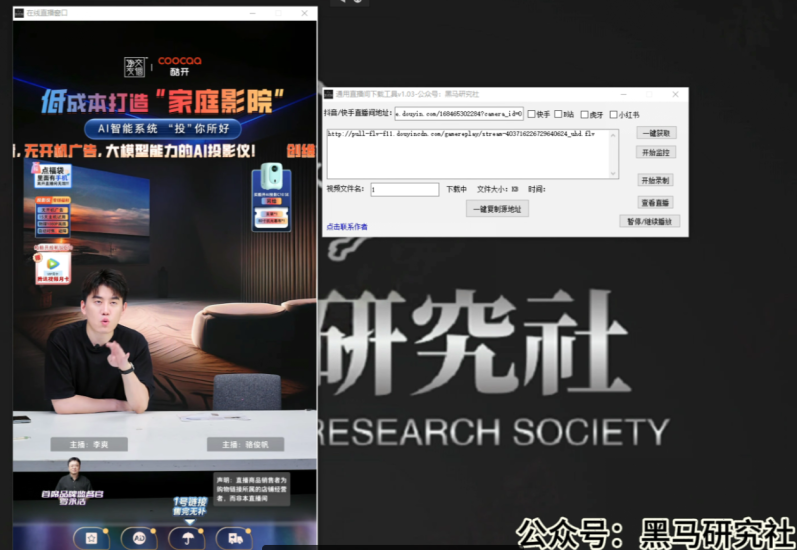This screenshot has height=550, width=797.
Task: Click the 开始监控 button
Action: coord(656,152)
